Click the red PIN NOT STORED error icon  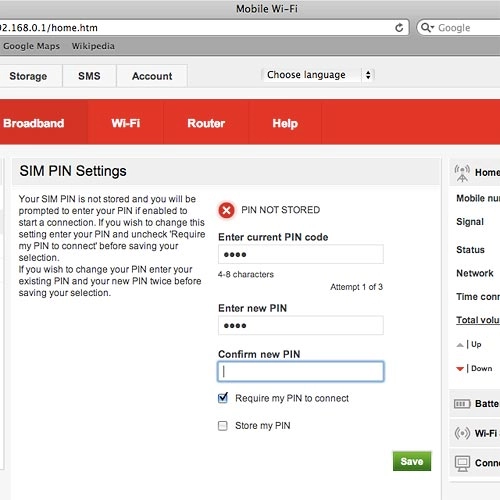(x=226, y=210)
